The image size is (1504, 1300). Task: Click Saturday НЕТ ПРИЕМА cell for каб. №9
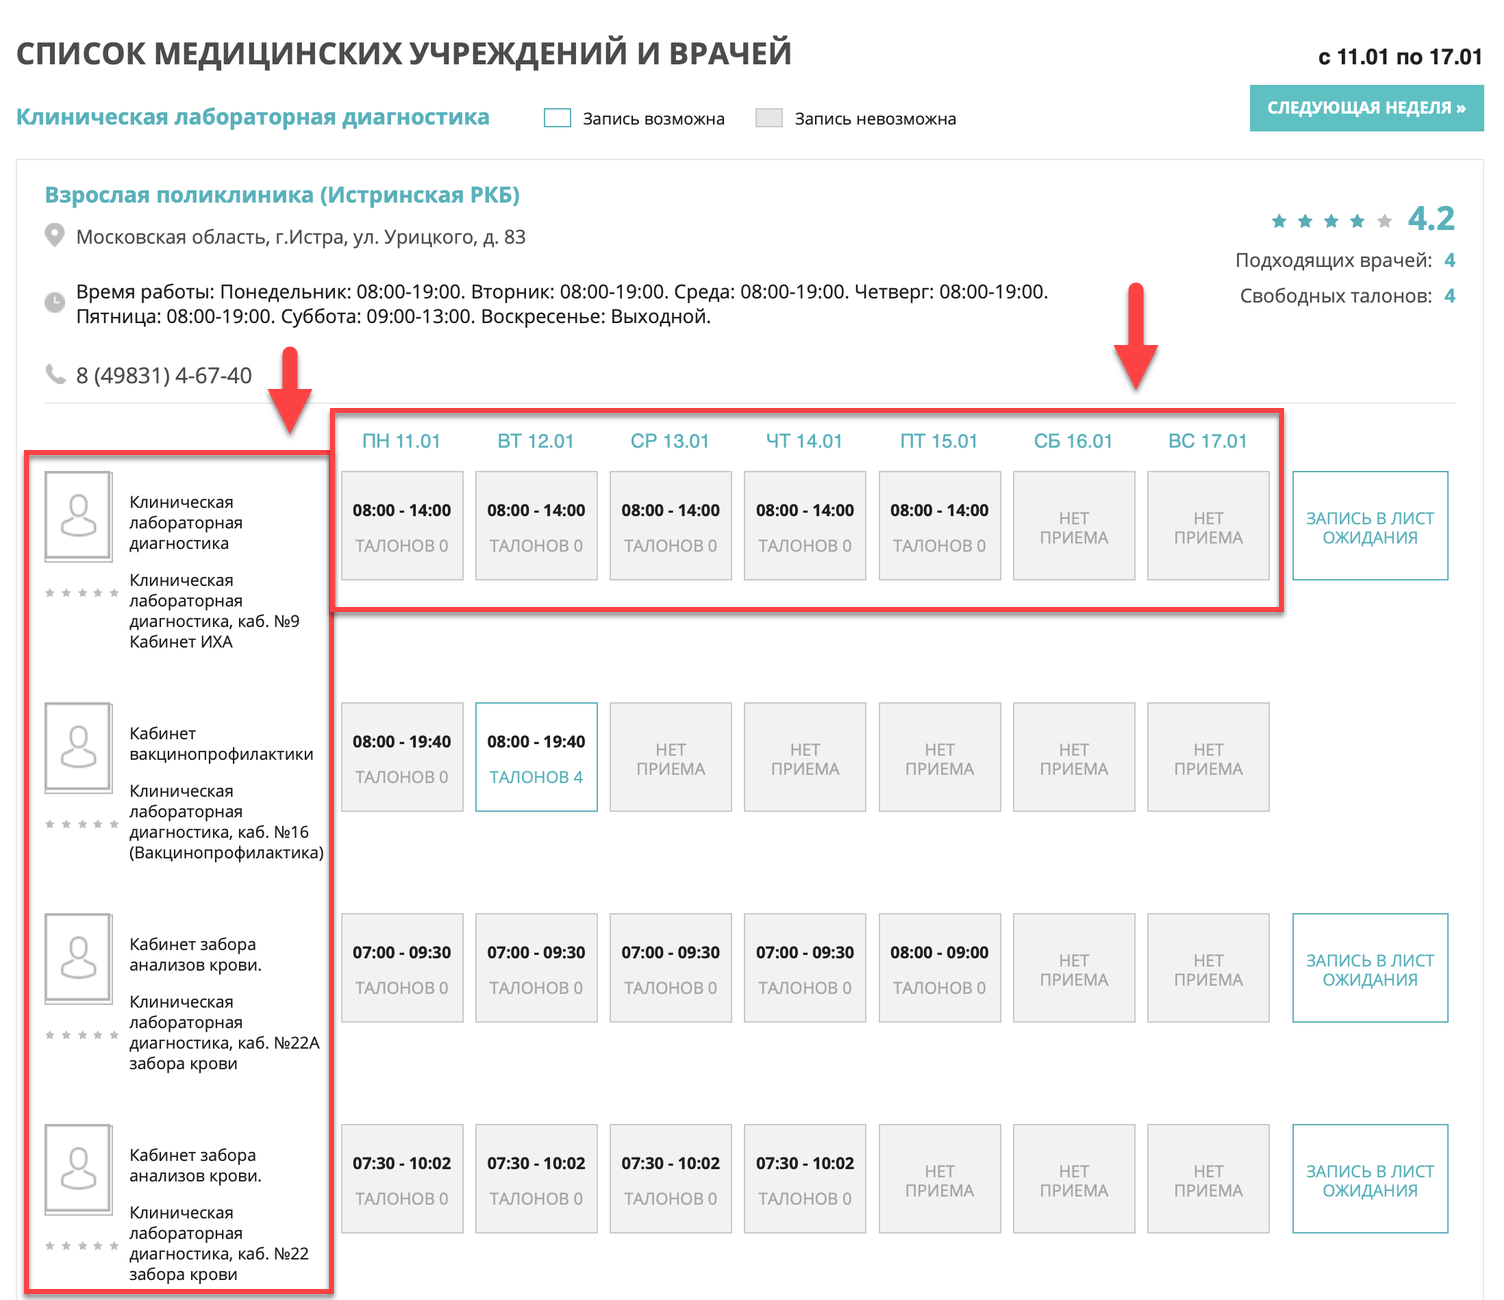tap(1074, 526)
